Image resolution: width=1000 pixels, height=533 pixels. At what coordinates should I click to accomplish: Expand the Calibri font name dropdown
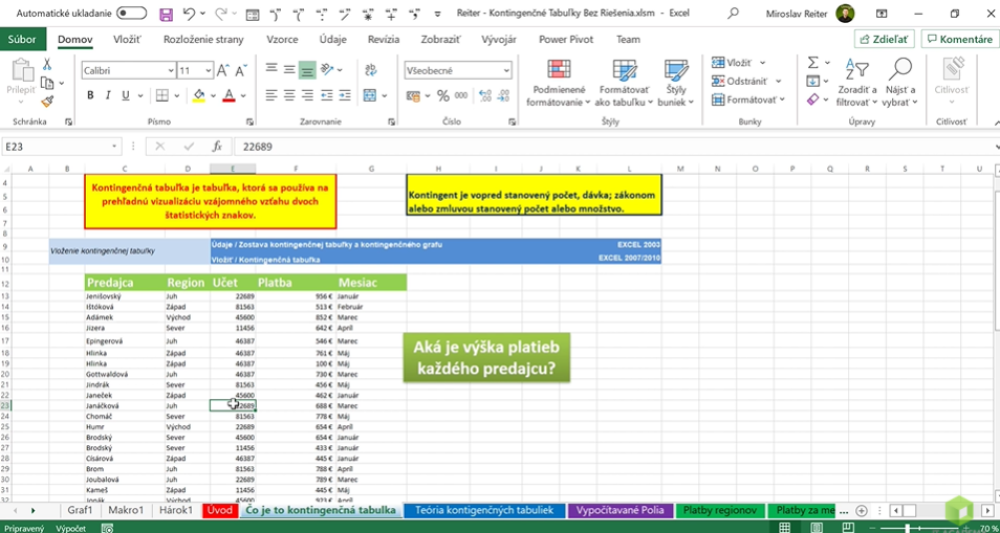coord(170,71)
